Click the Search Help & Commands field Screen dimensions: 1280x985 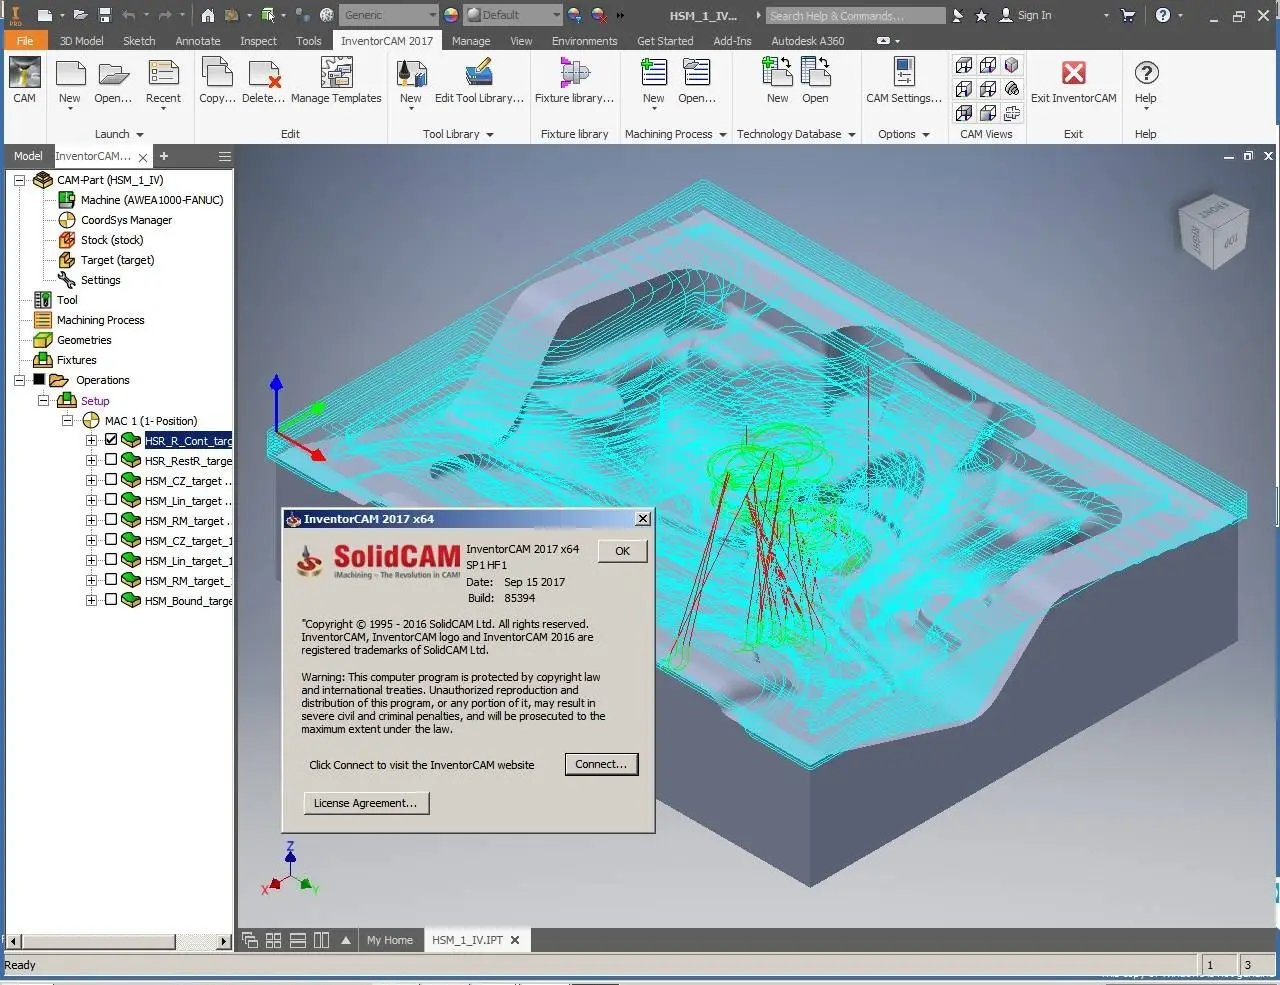856,15
